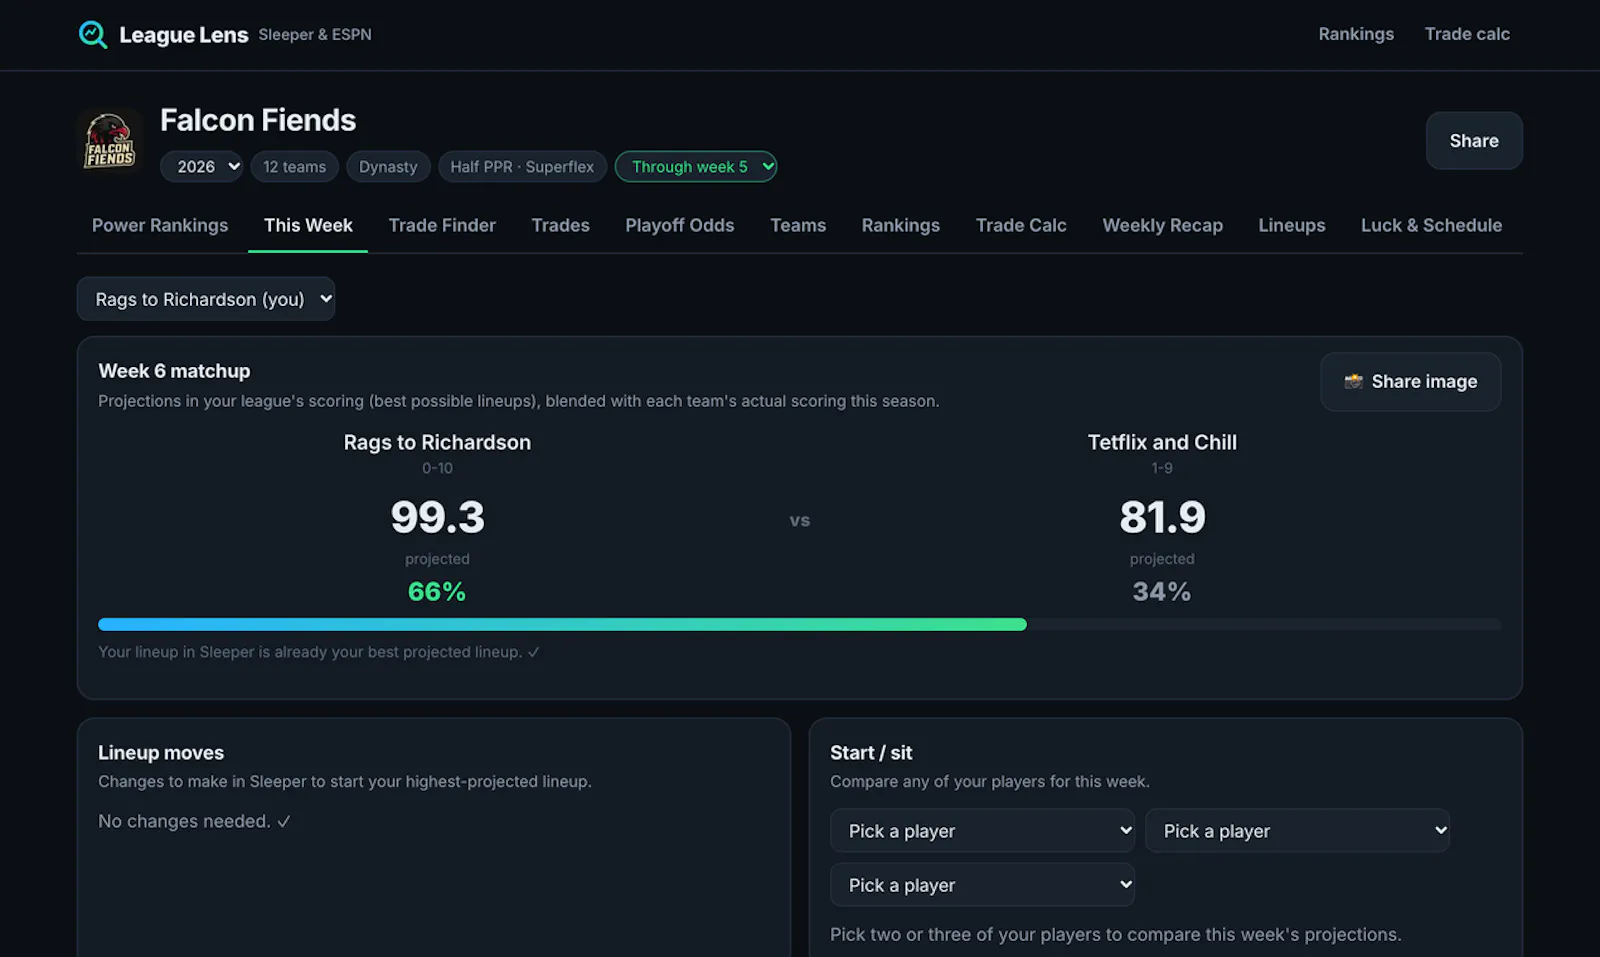Open Rankings link in top navigation

coord(1356,34)
